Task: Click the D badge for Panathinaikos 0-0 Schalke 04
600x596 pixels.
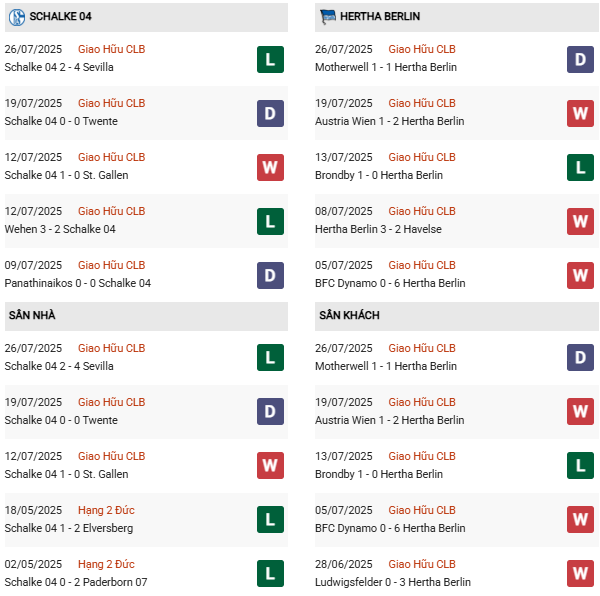Action: point(271,275)
